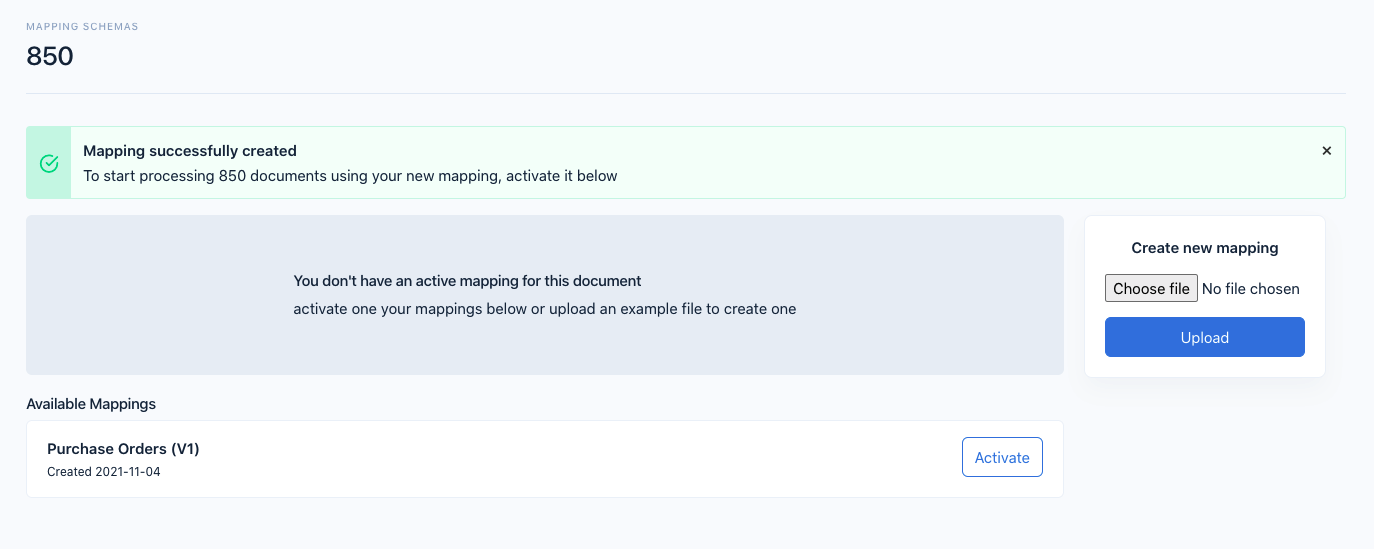Click 'activate one your mappings below' hint
1374x549 pixels.
545,309
